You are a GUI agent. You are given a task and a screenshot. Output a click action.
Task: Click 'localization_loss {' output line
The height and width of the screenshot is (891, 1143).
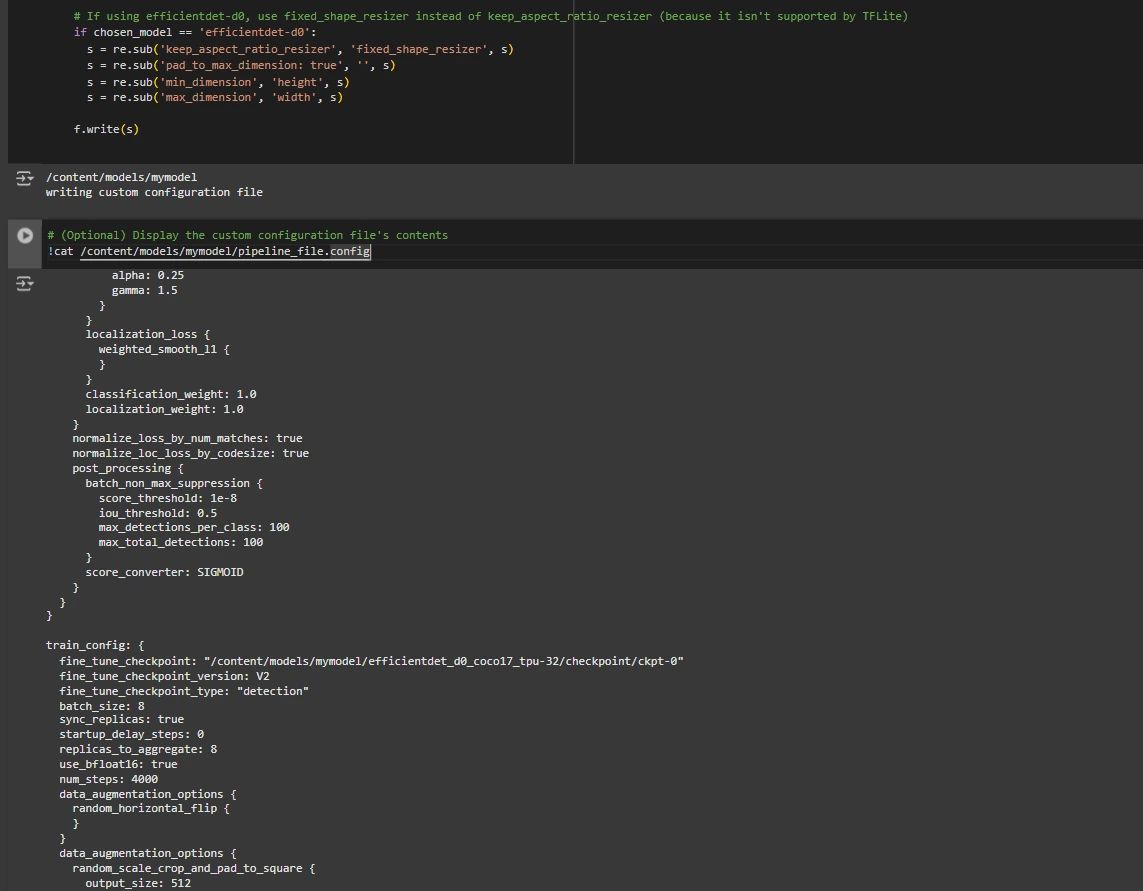pyautogui.click(x=147, y=334)
